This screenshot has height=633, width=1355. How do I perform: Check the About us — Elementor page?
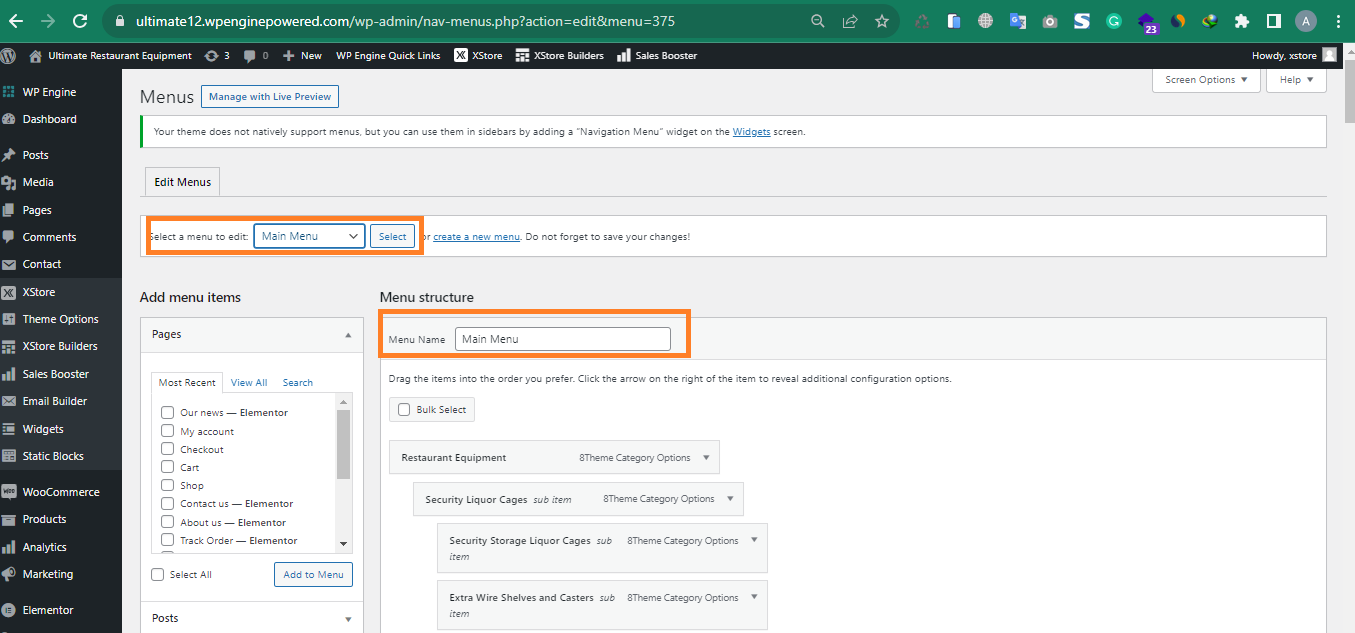(x=168, y=522)
